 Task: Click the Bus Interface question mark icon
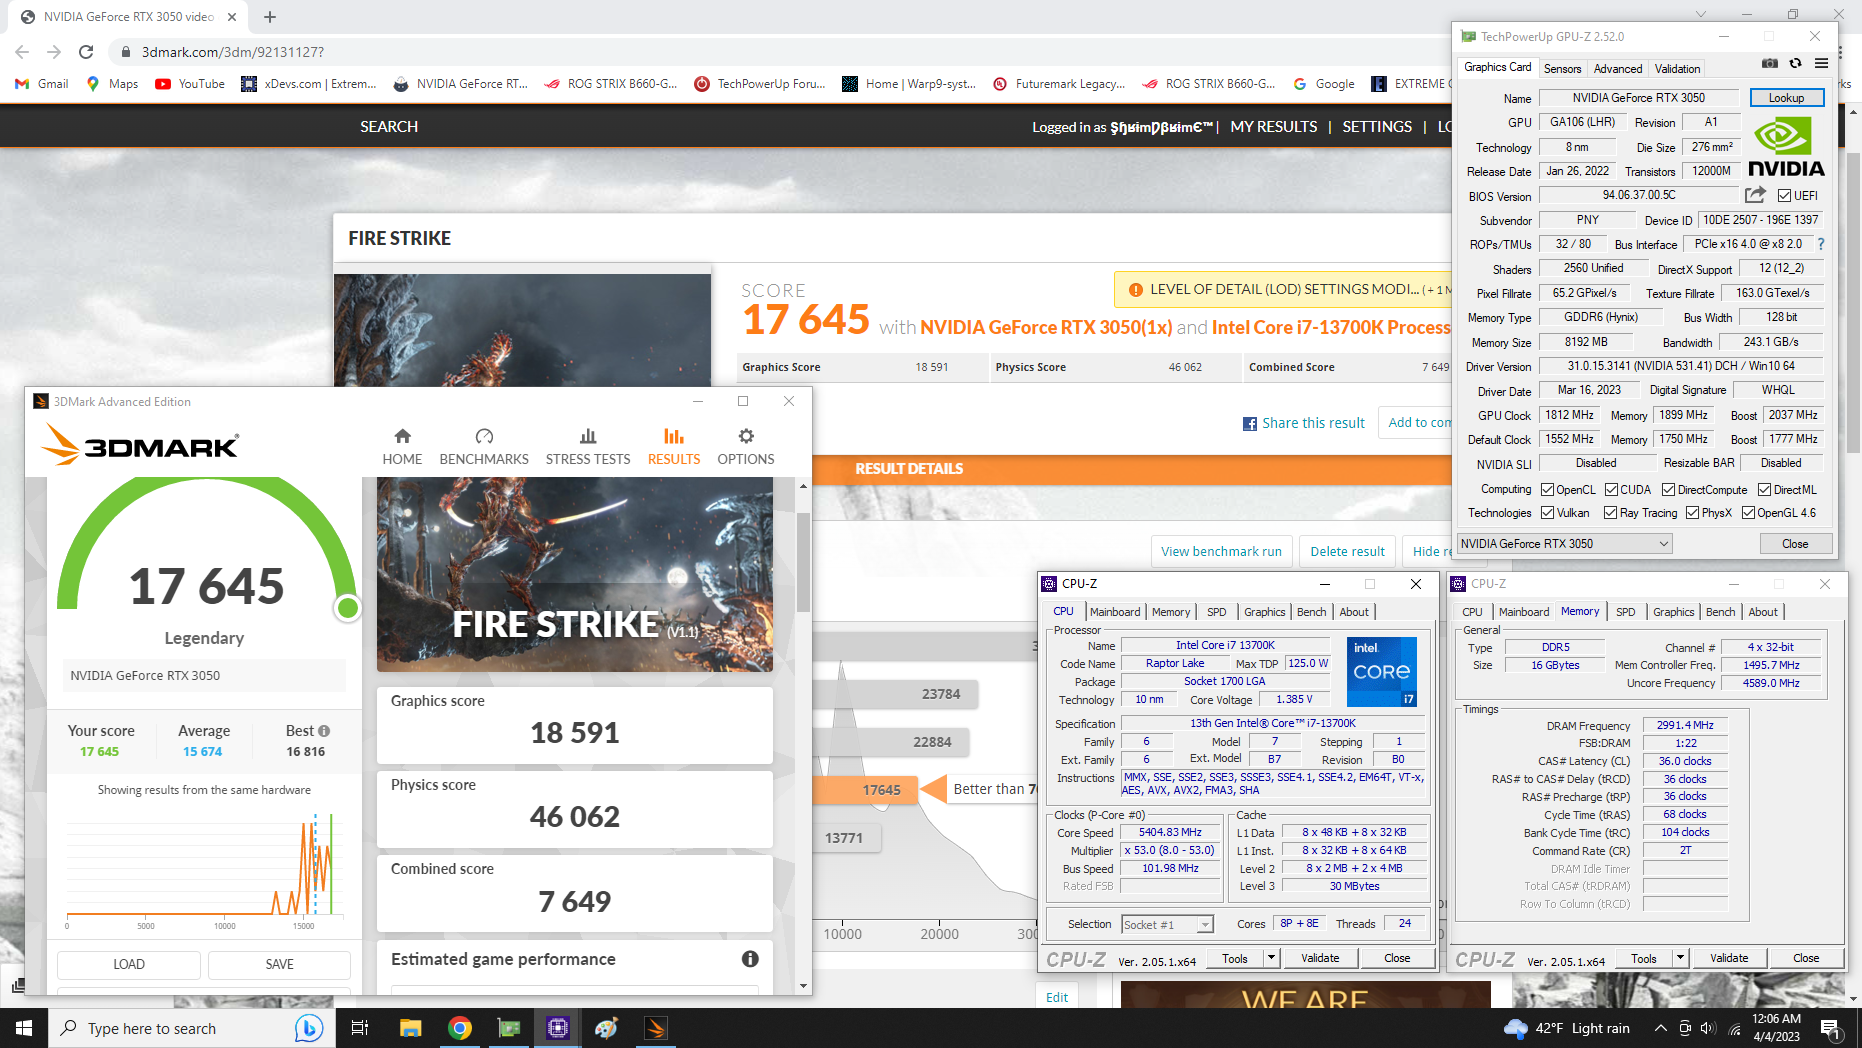1821,244
